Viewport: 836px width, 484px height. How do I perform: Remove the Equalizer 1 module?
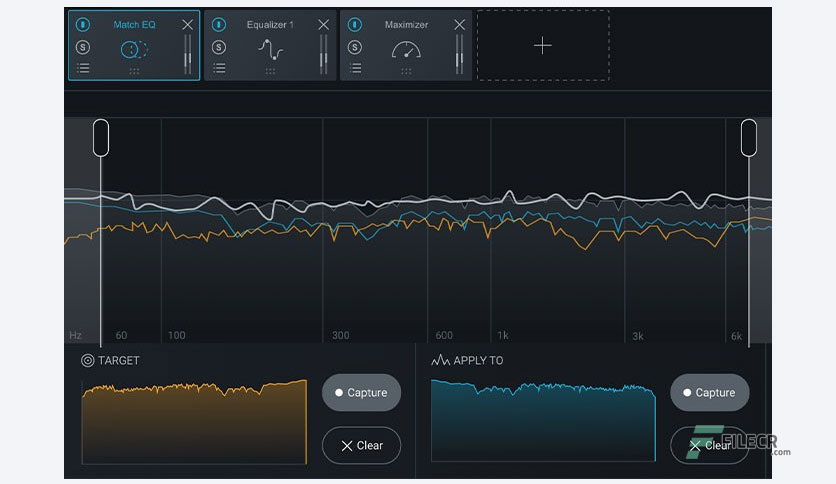click(323, 25)
